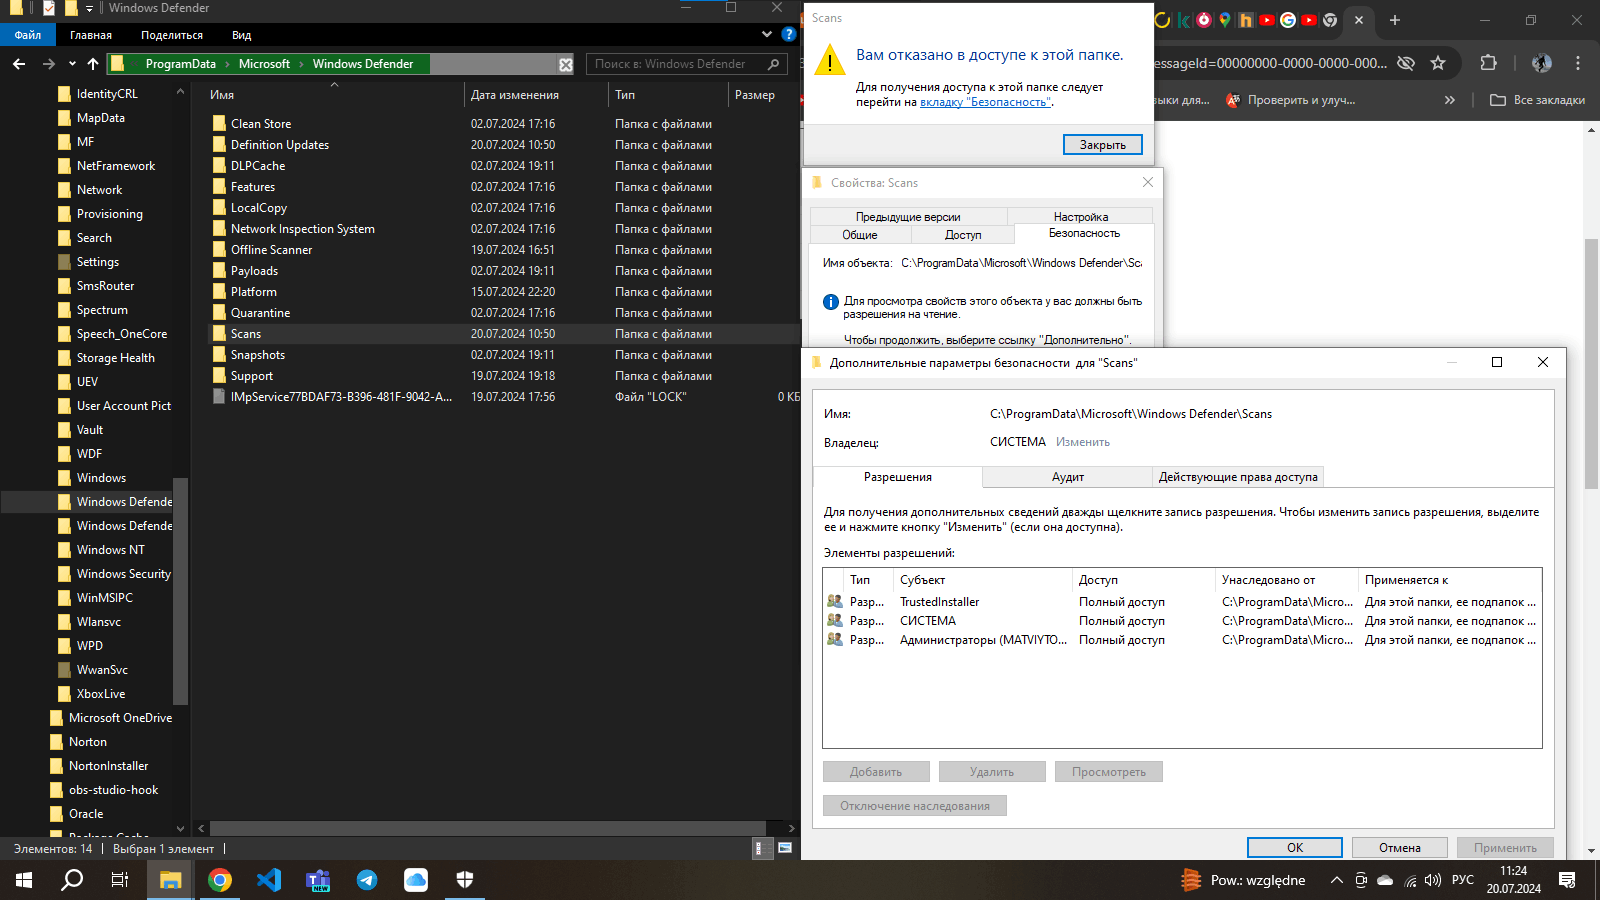
Task: Open Google Chrome from the taskbar
Action: coord(220,880)
